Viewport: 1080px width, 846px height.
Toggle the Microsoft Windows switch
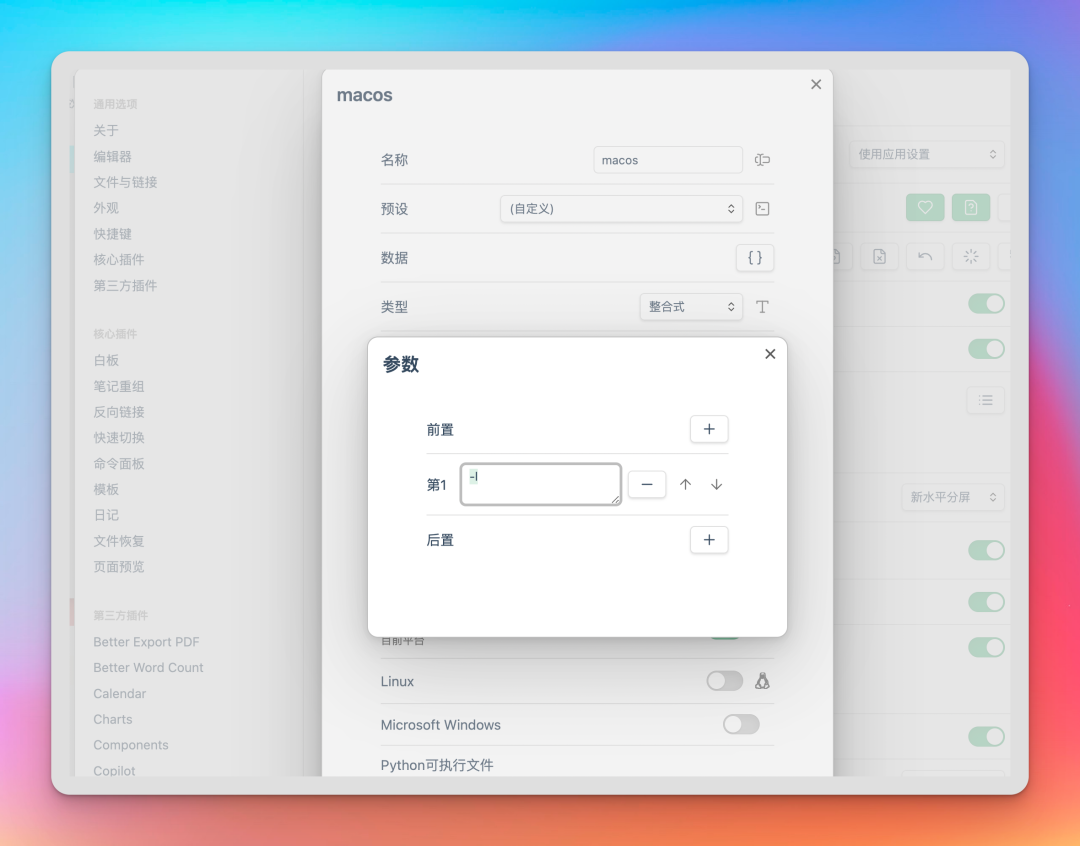point(741,725)
